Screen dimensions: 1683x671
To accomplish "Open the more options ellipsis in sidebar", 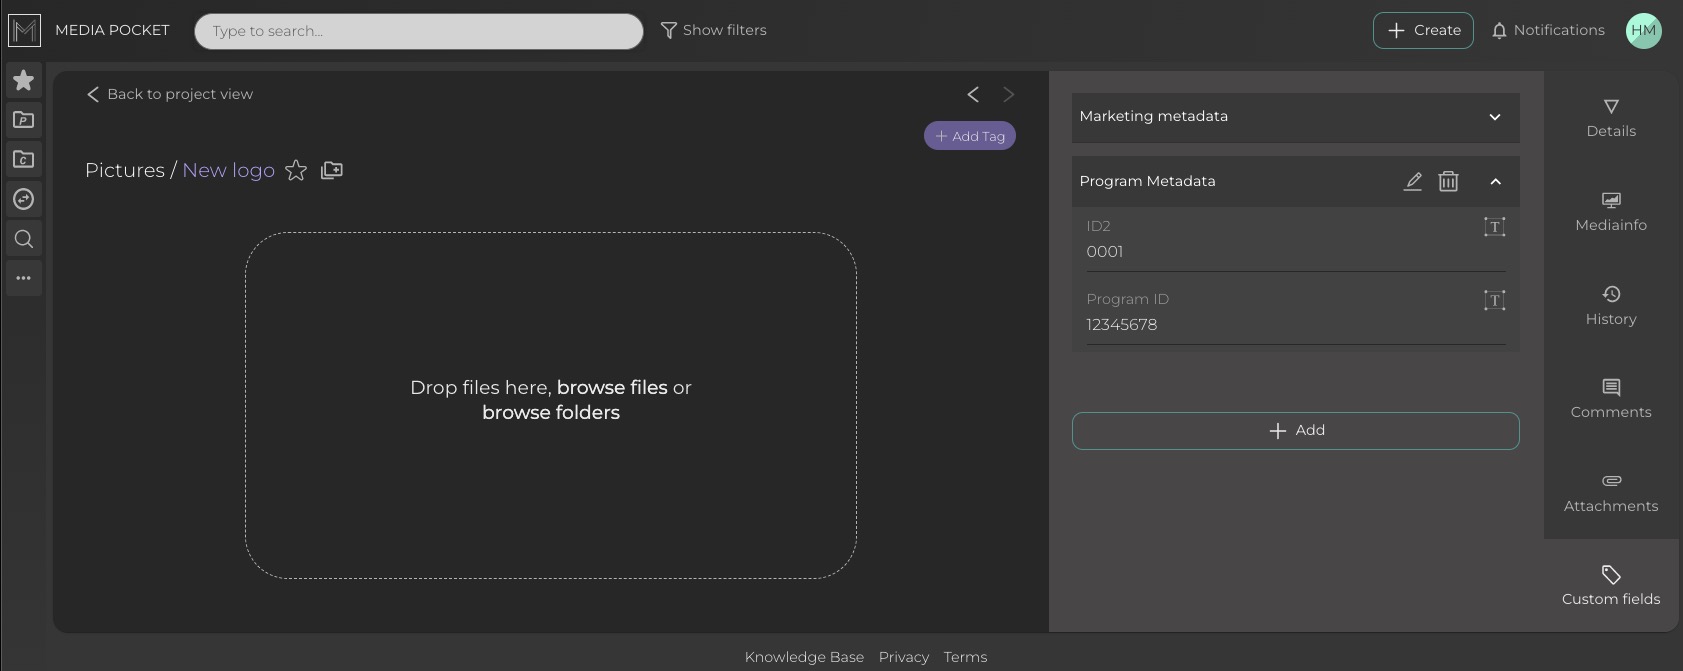I will [x=24, y=278].
